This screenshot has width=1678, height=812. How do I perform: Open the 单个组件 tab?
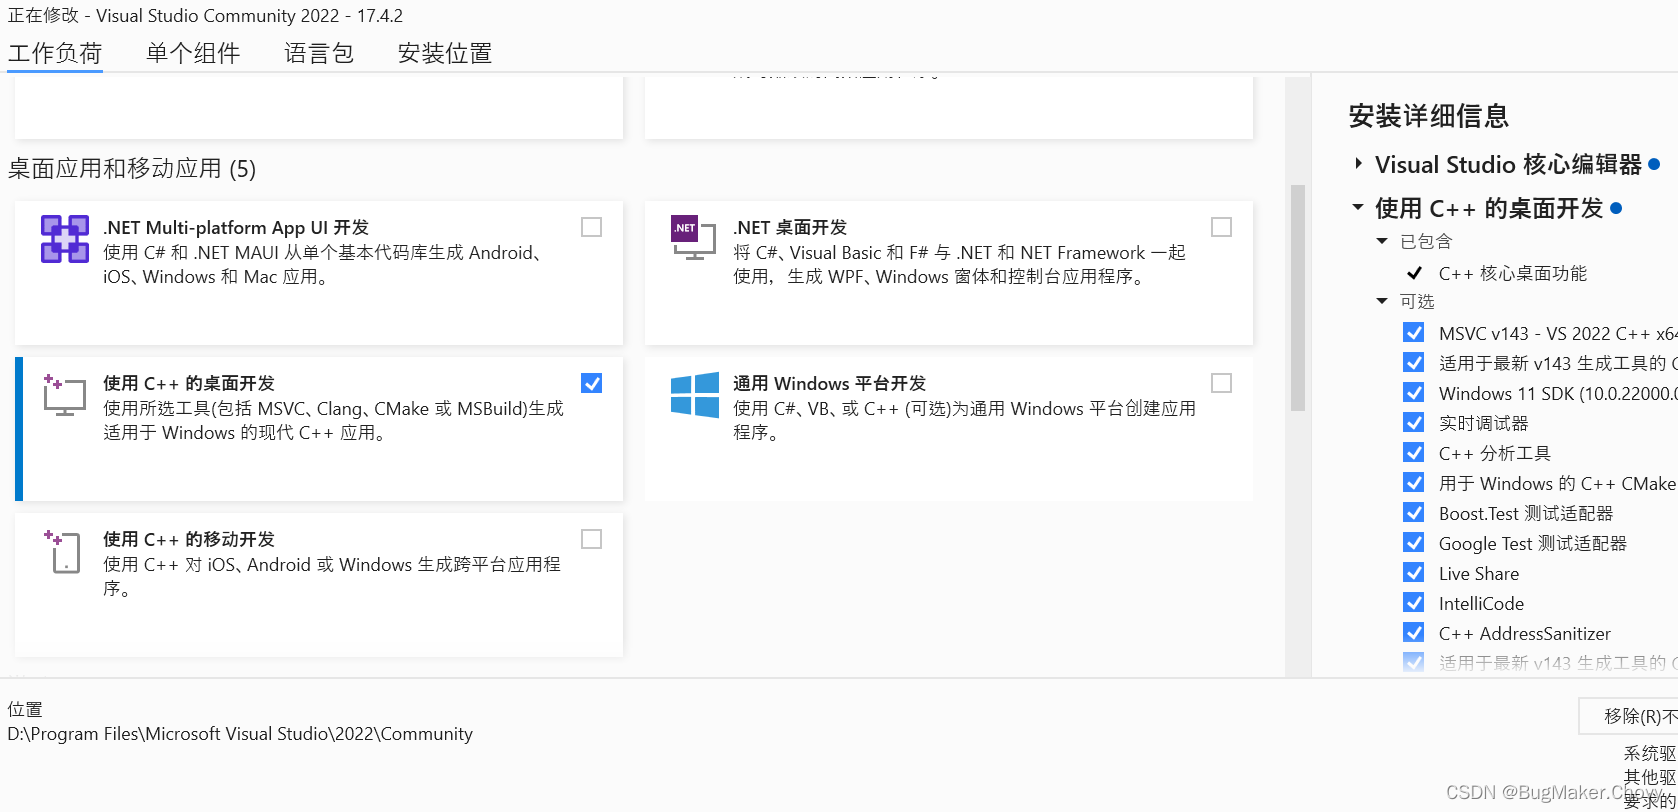(x=193, y=53)
